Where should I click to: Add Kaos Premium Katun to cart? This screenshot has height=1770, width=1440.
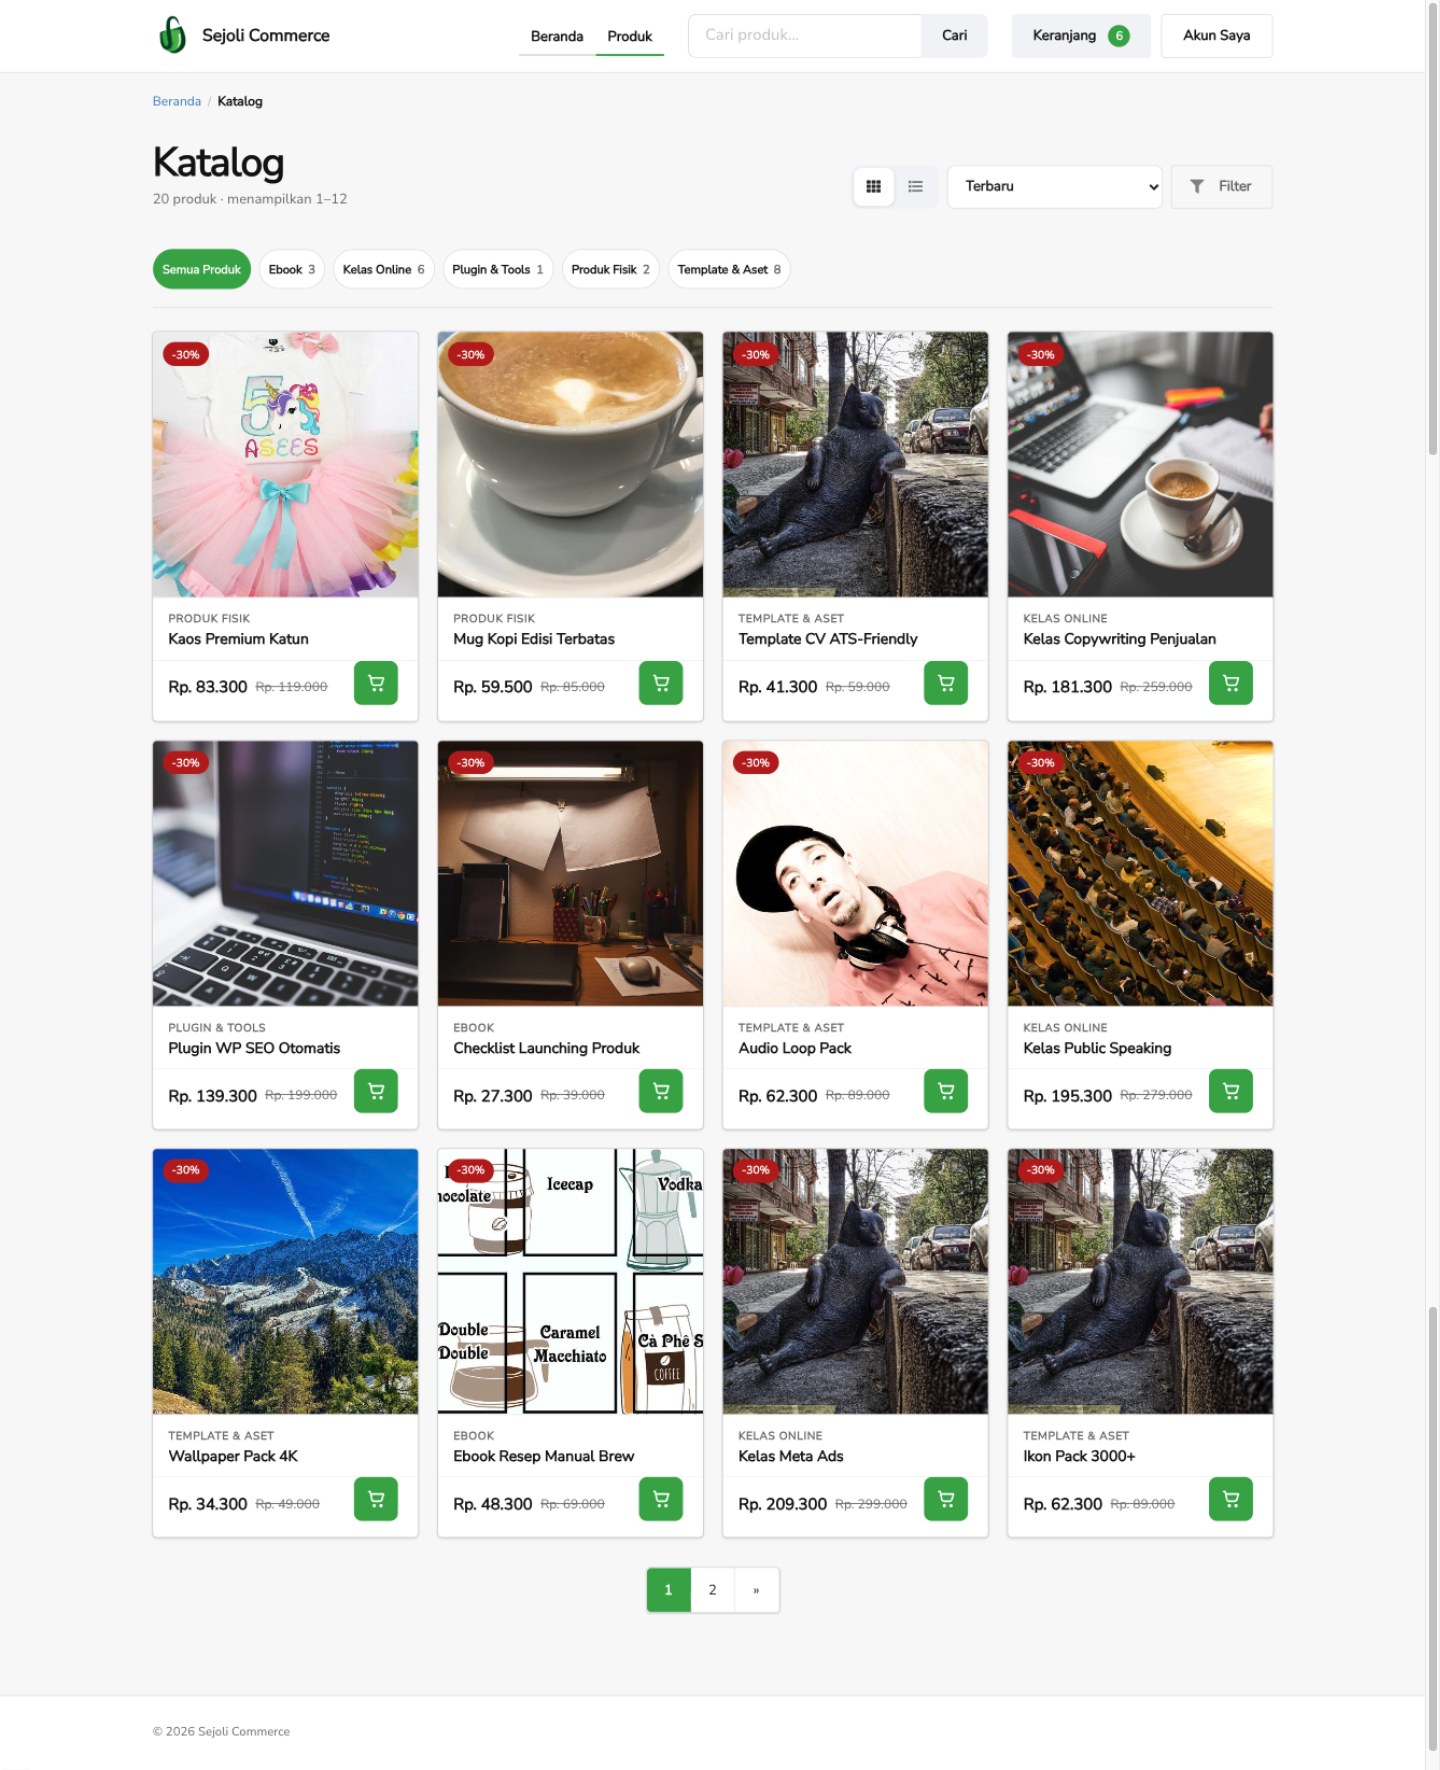376,683
